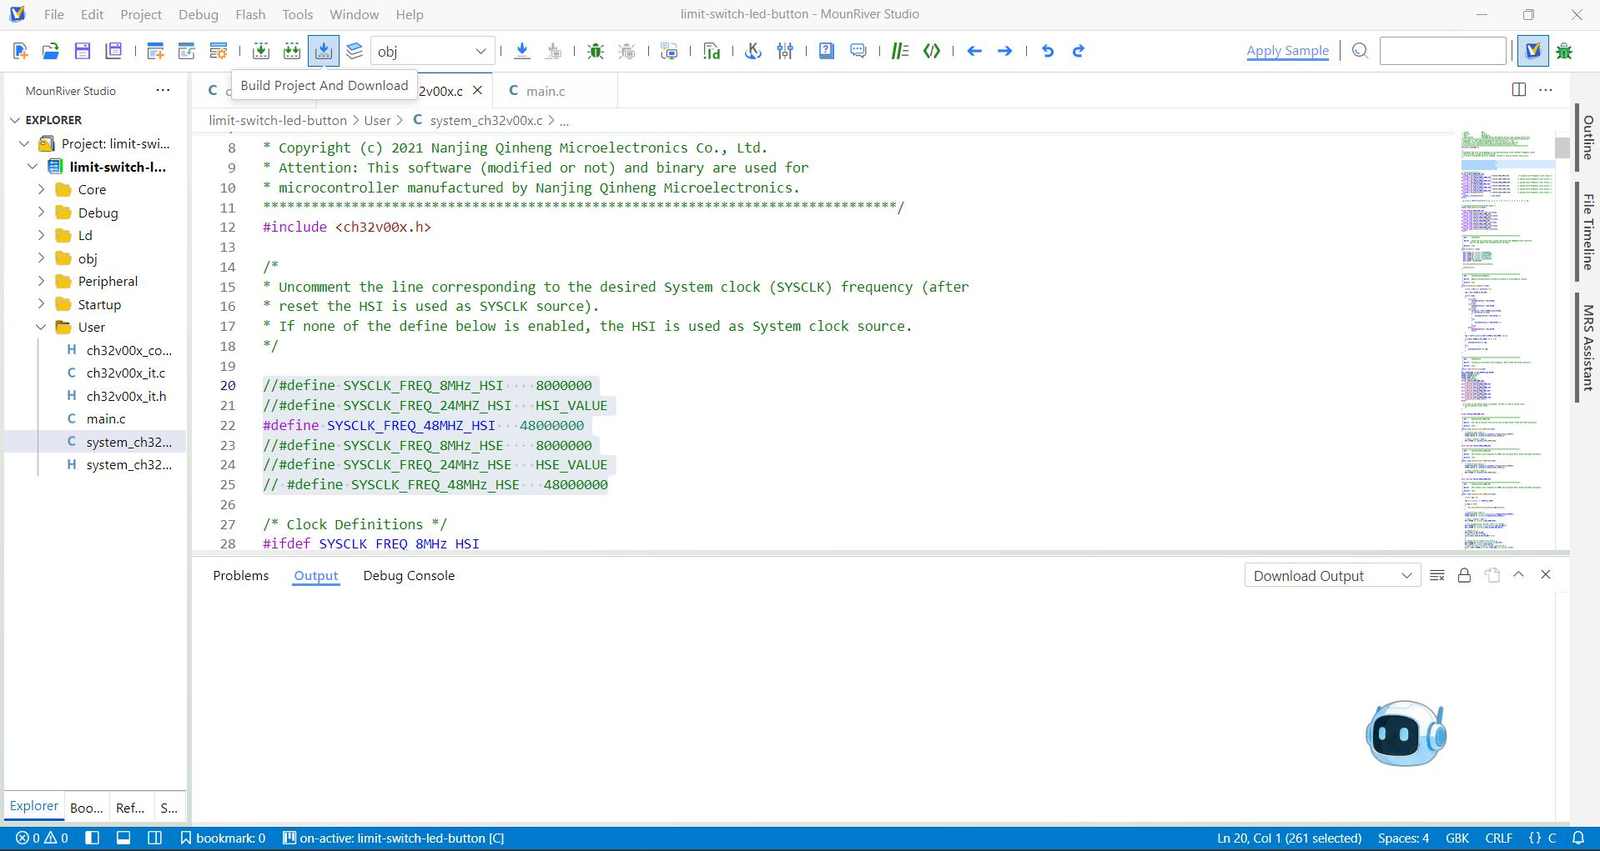
Task: Select ch32v00x_it.c in Explorer tree
Action: coord(126,373)
